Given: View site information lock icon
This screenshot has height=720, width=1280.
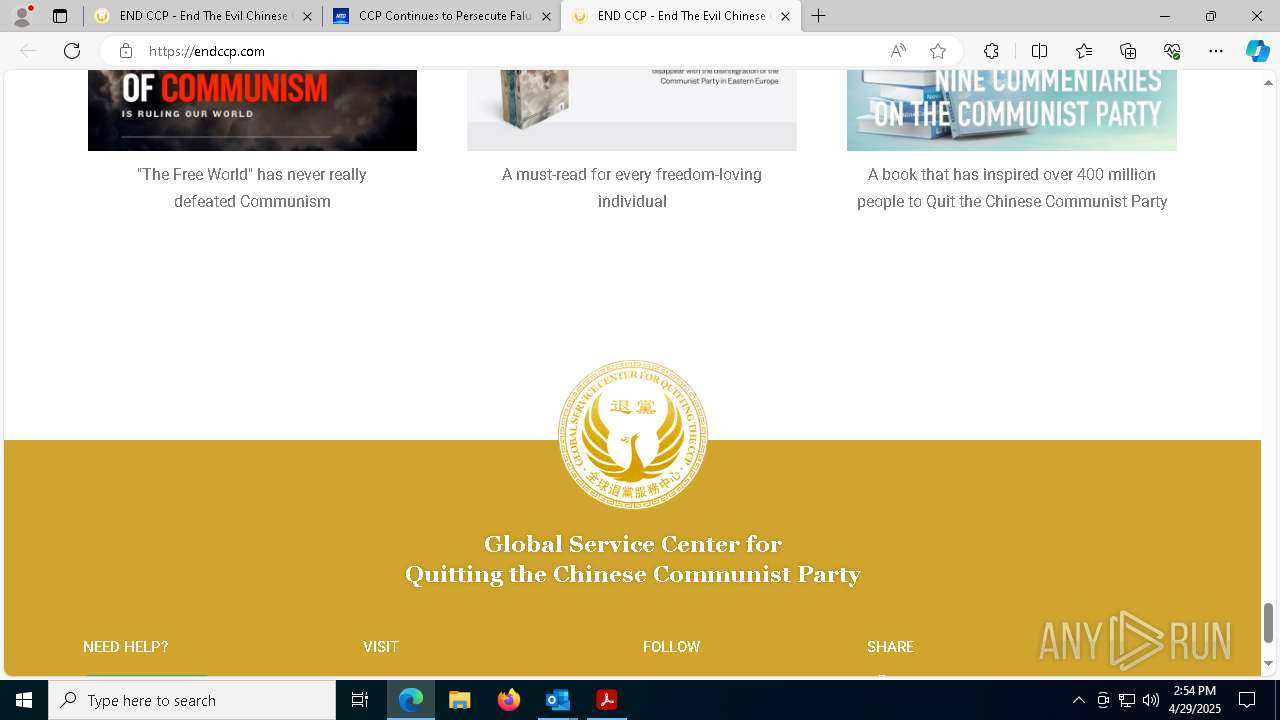Looking at the screenshot, I should 126,51.
